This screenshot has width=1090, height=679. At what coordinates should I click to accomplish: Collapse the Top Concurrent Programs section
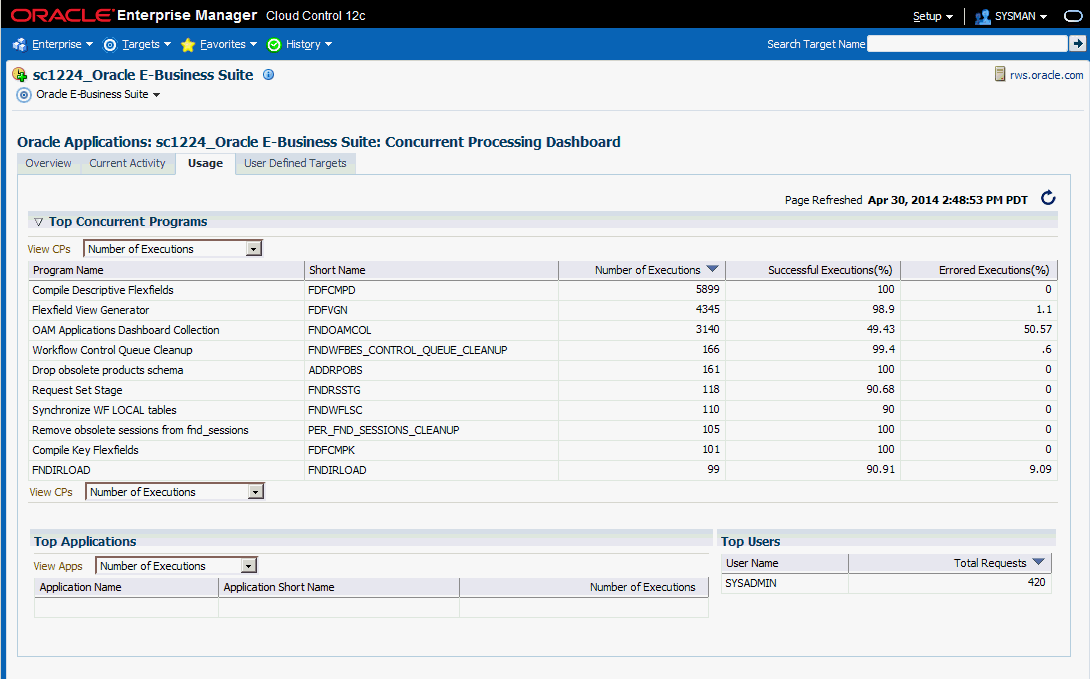point(38,222)
